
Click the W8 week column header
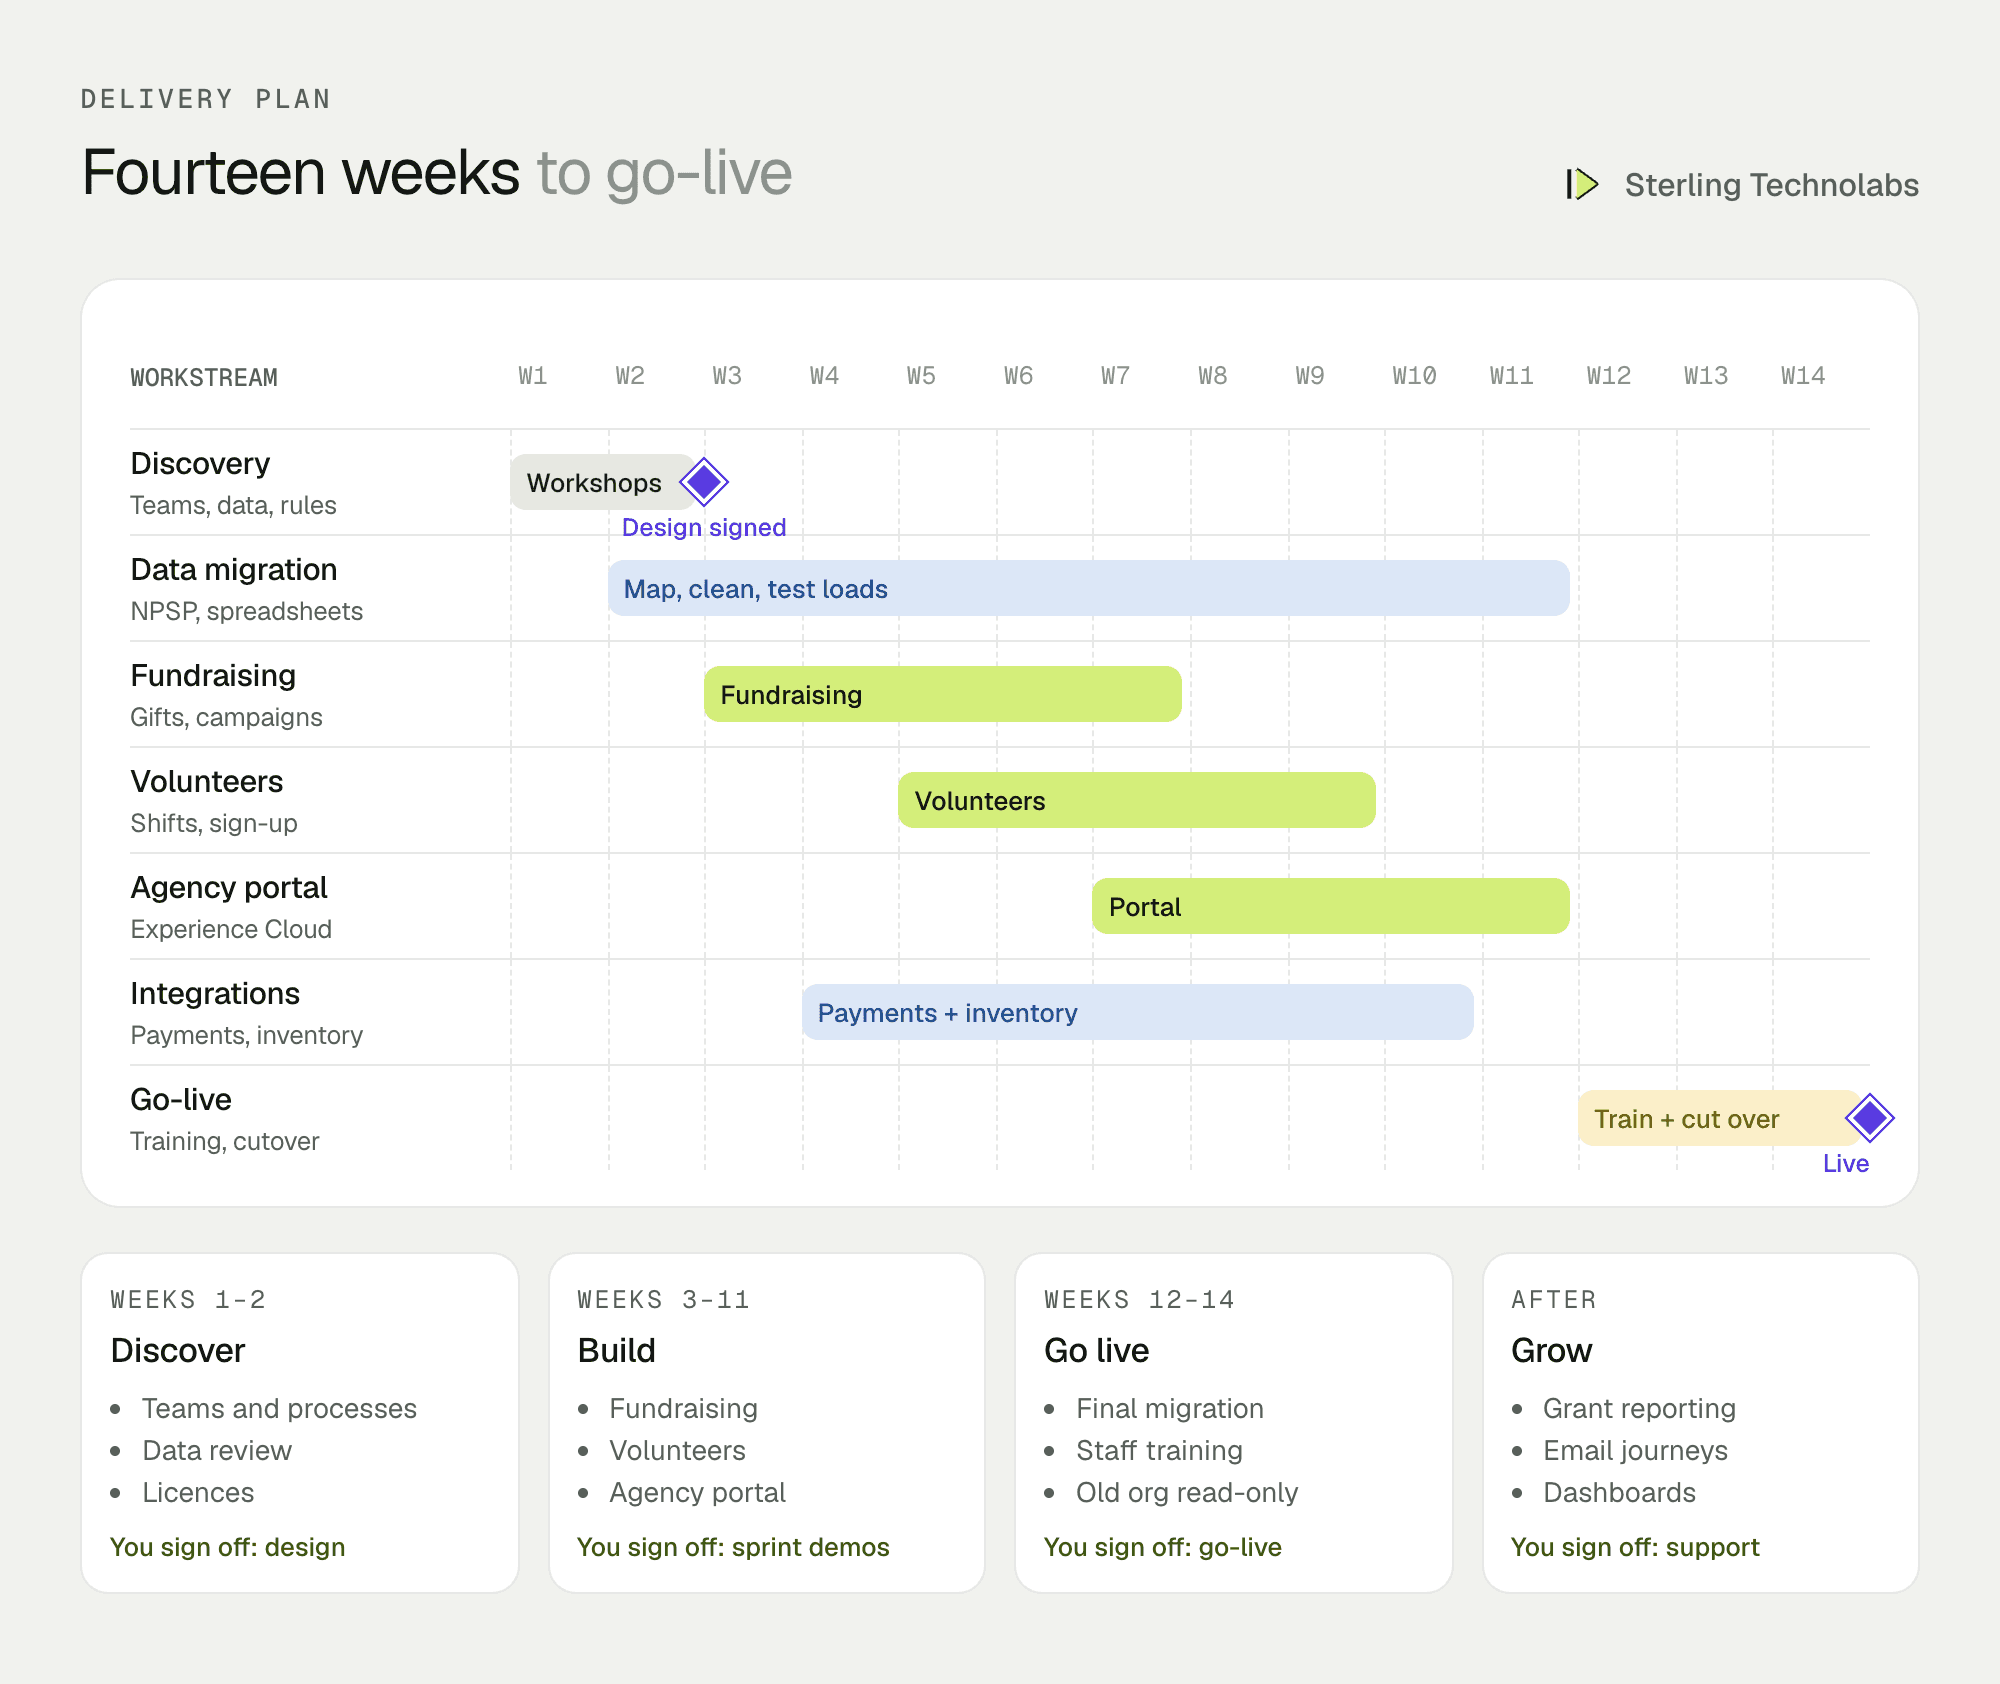coord(1213,376)
